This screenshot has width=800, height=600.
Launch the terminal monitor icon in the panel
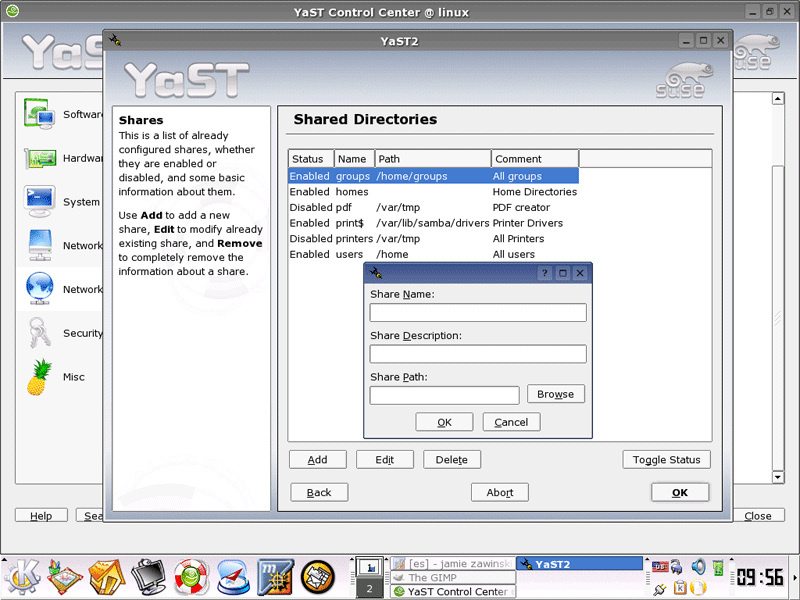click(148, 577)
